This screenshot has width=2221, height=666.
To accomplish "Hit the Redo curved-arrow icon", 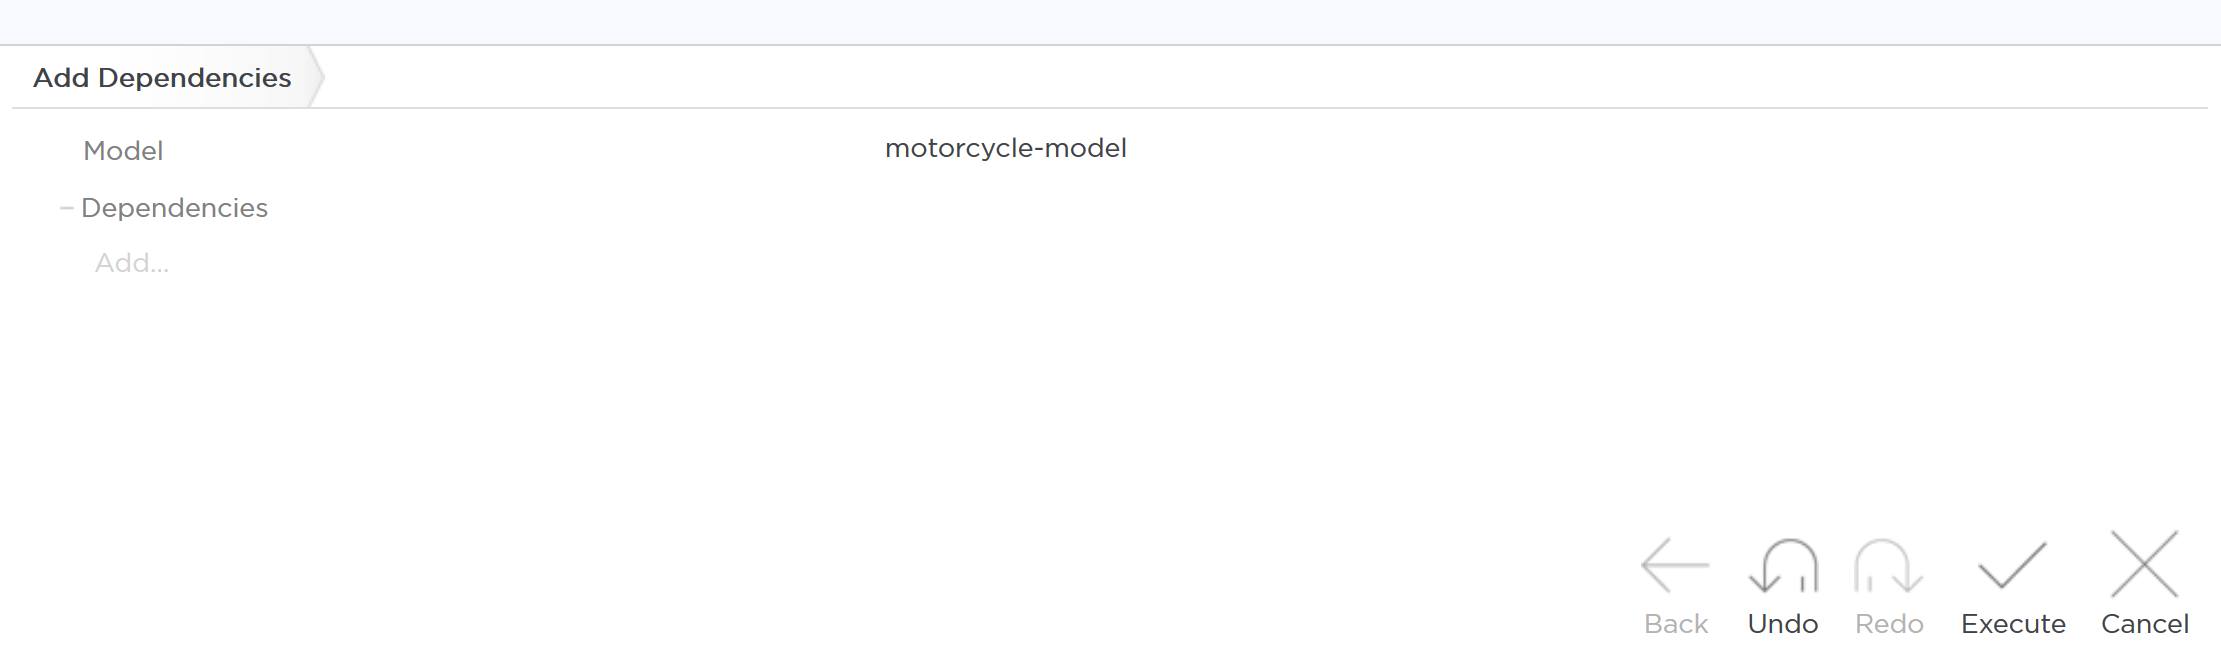I will [1888, 565].
